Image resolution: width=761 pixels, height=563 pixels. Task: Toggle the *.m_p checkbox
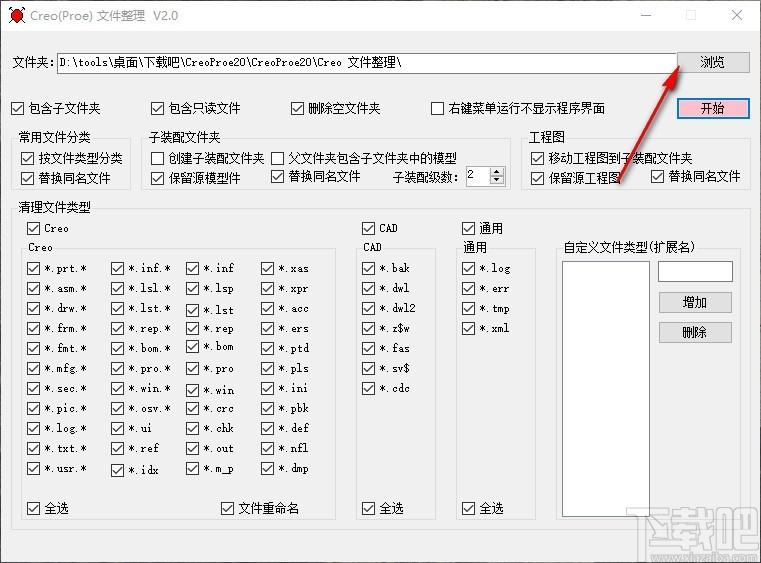(193, 468)
